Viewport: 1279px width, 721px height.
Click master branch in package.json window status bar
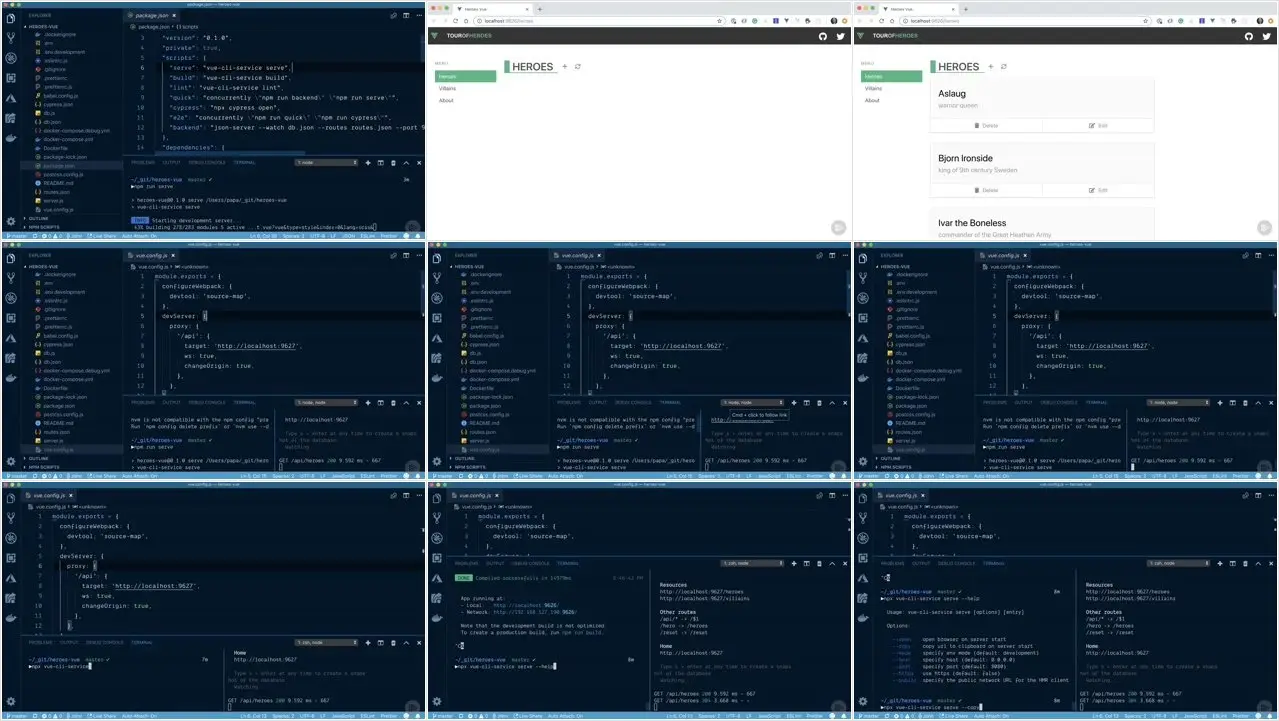(x=18, y=236)
